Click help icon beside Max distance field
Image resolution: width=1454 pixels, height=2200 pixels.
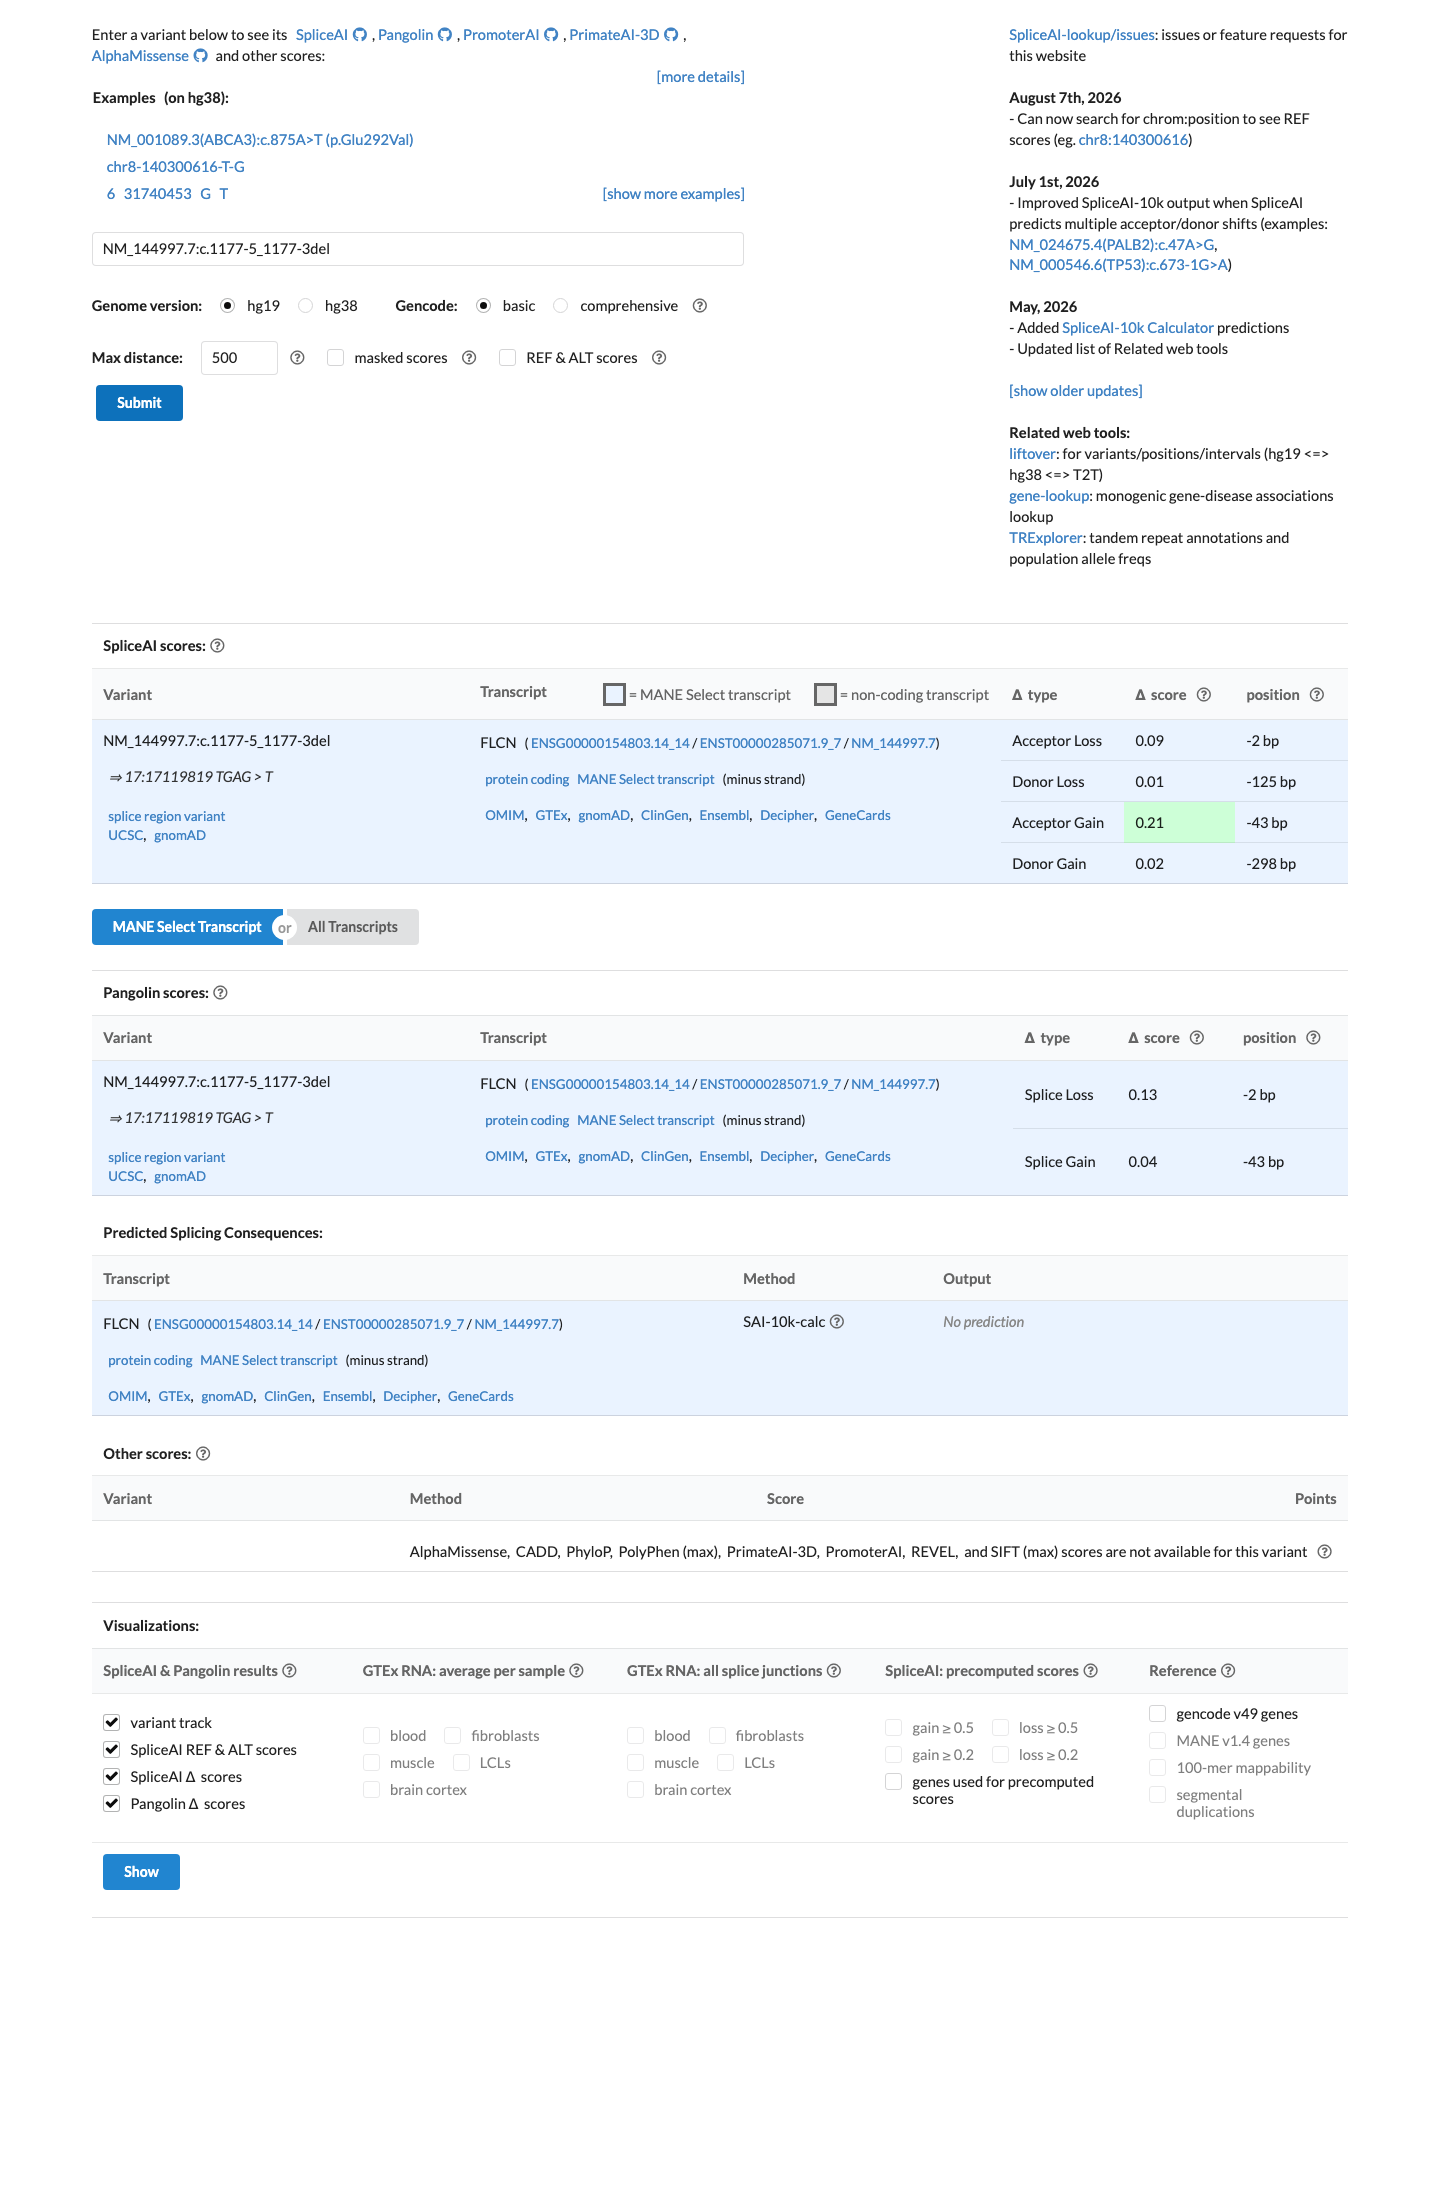[297, 358]
